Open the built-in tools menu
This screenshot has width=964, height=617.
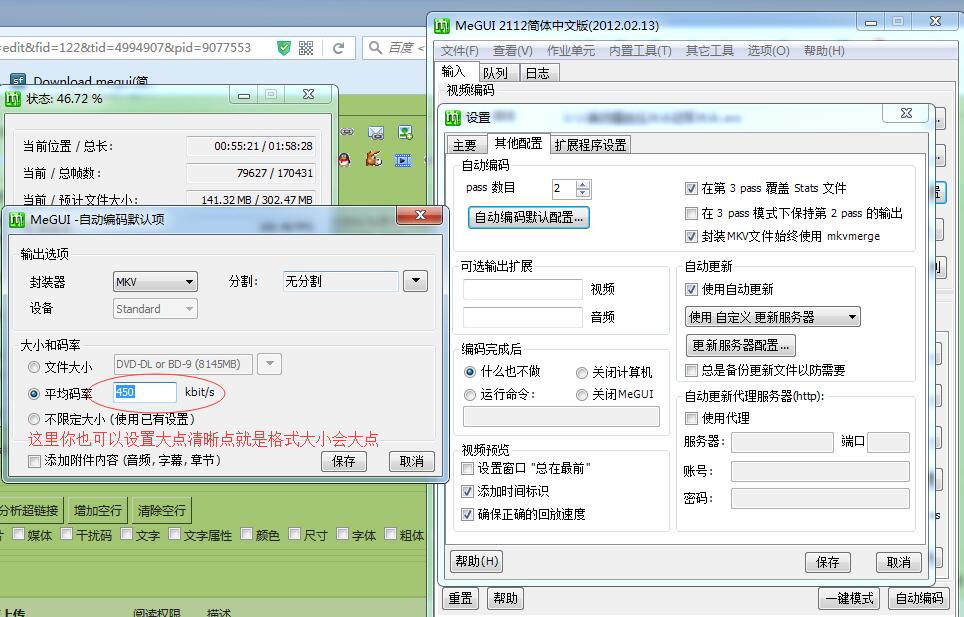click(639, 50)
